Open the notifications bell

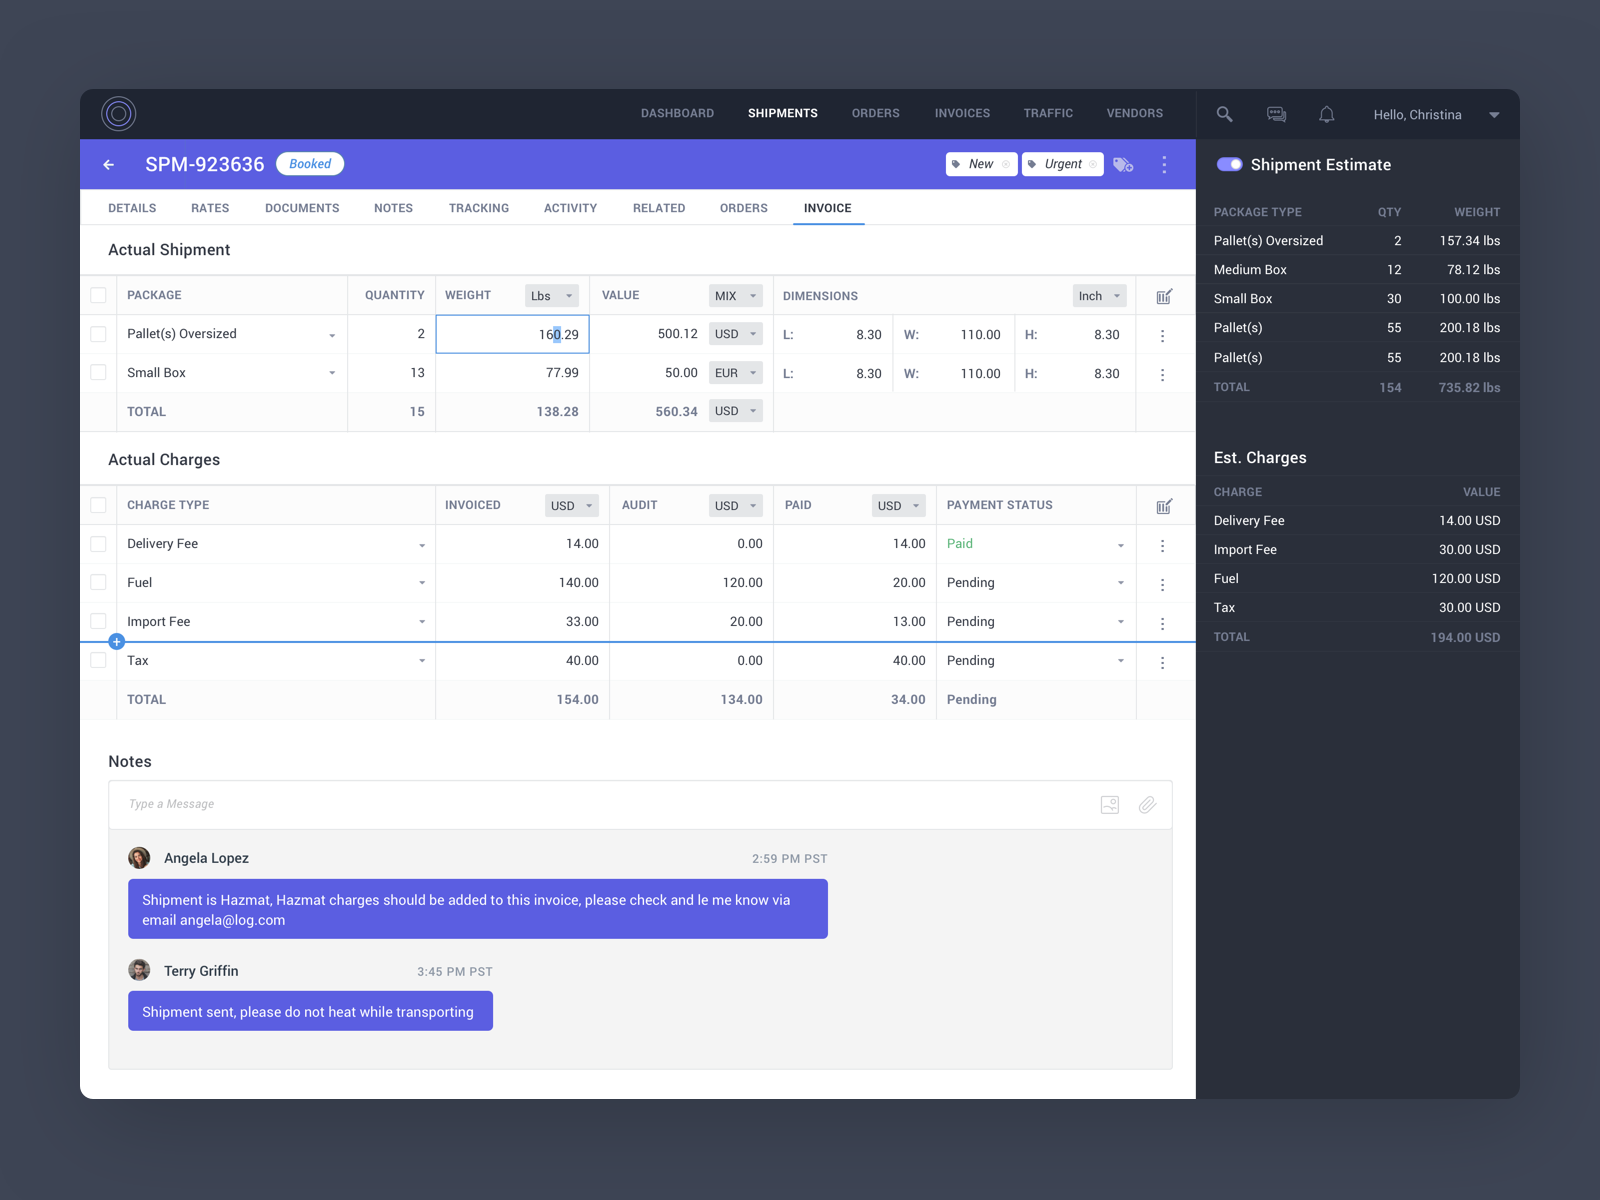coord(1326,114)
